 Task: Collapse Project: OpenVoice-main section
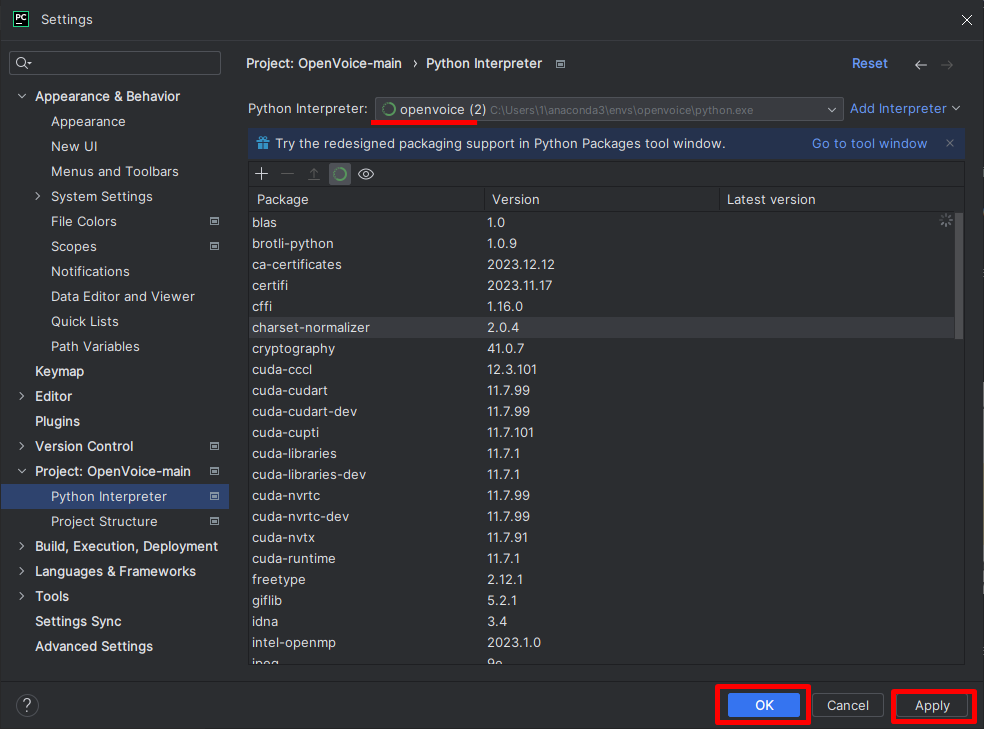click(x=22, y=471)
